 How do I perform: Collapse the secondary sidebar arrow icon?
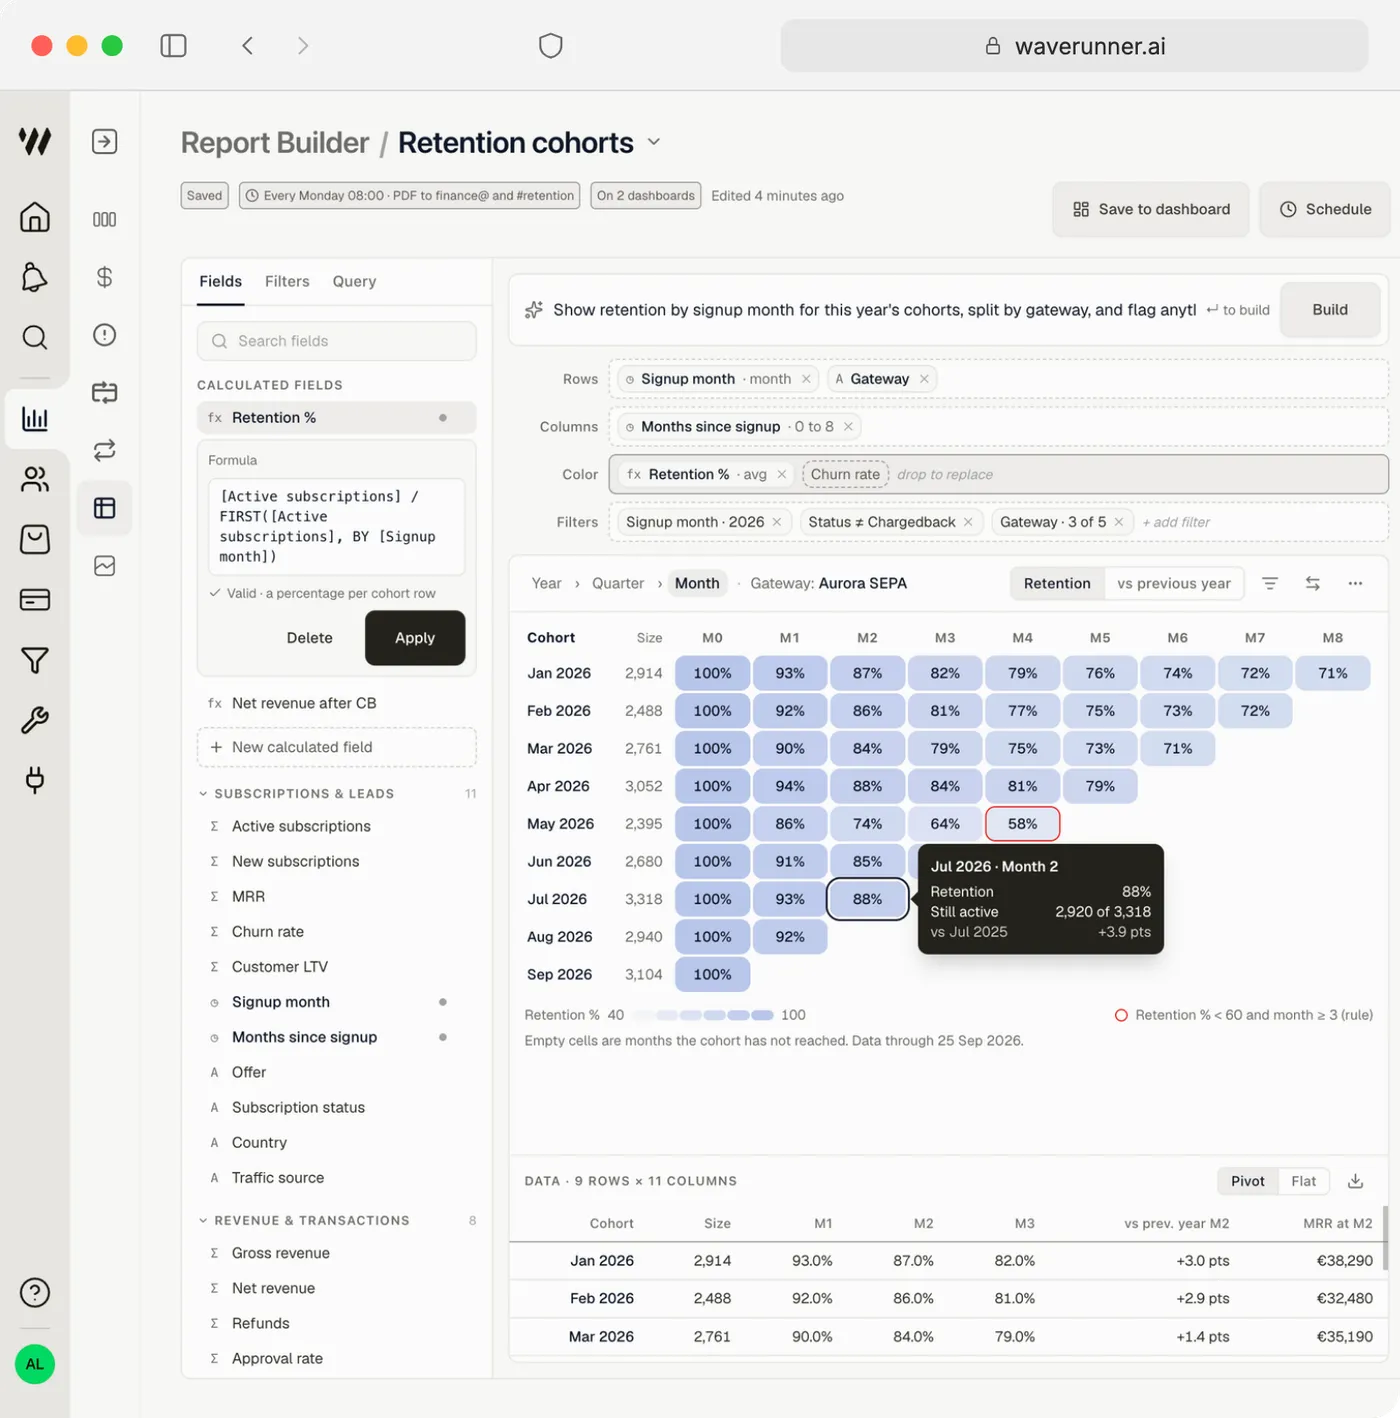(105, 141)
